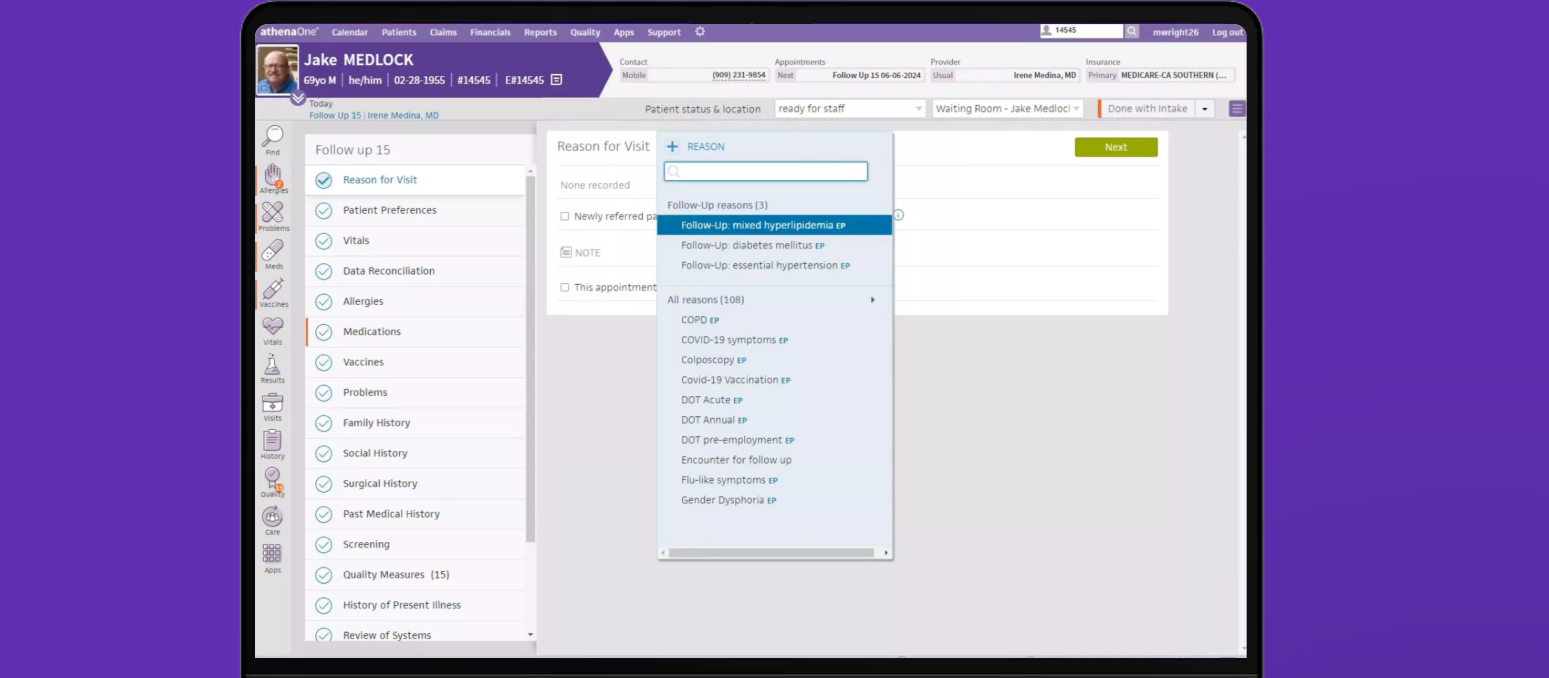
Task: Expand the All reasons (108) submenu arrow
Action: (872, 300)
